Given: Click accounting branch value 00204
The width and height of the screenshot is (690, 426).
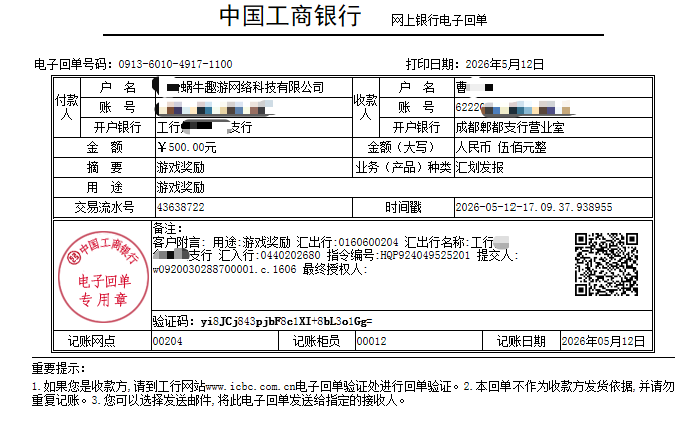Looking at the screenshot, I should (167, 341).
